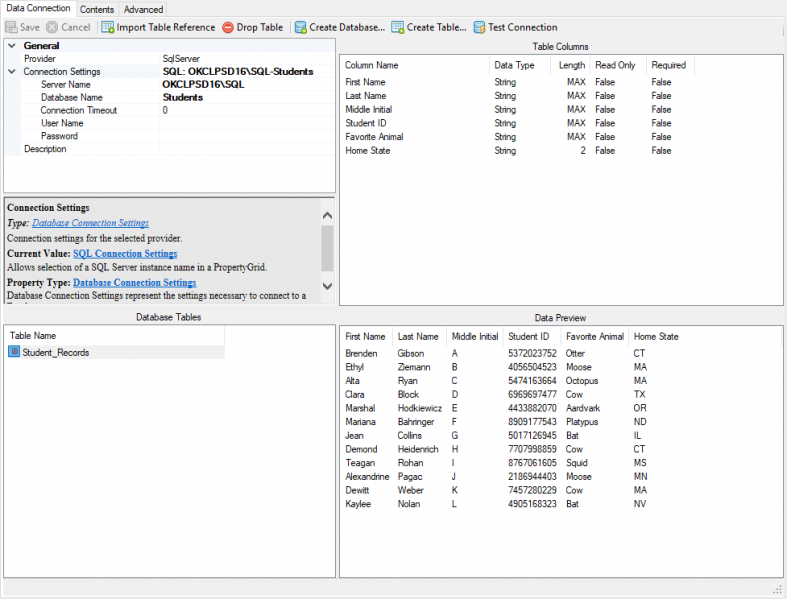Collapse the General property category
Viewport: 787px width, 599px height.
coord(11,46)
